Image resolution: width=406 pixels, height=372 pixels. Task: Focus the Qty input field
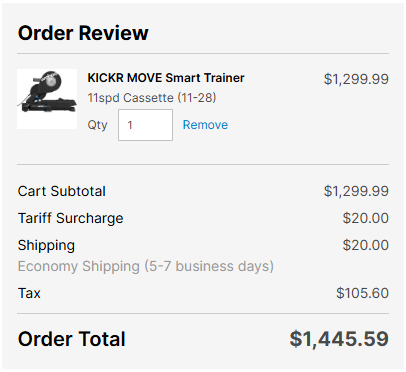145,125
